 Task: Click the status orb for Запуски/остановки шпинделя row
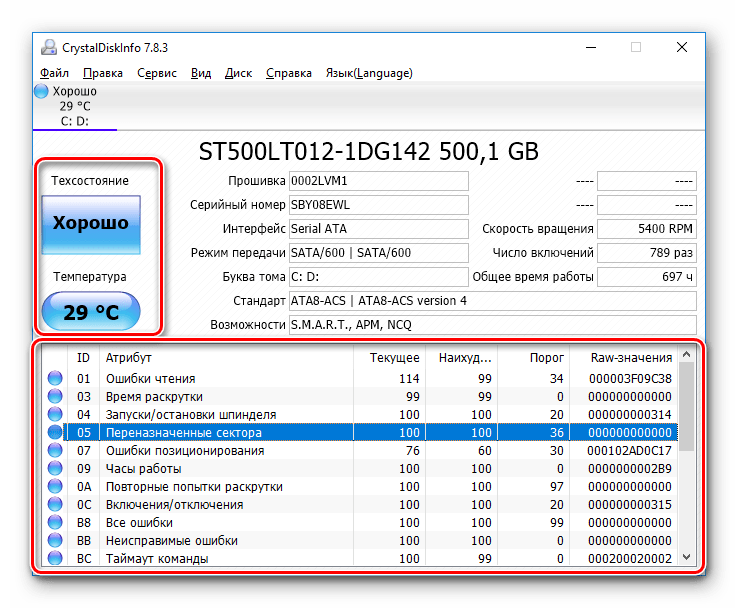(x=55, y=414)
